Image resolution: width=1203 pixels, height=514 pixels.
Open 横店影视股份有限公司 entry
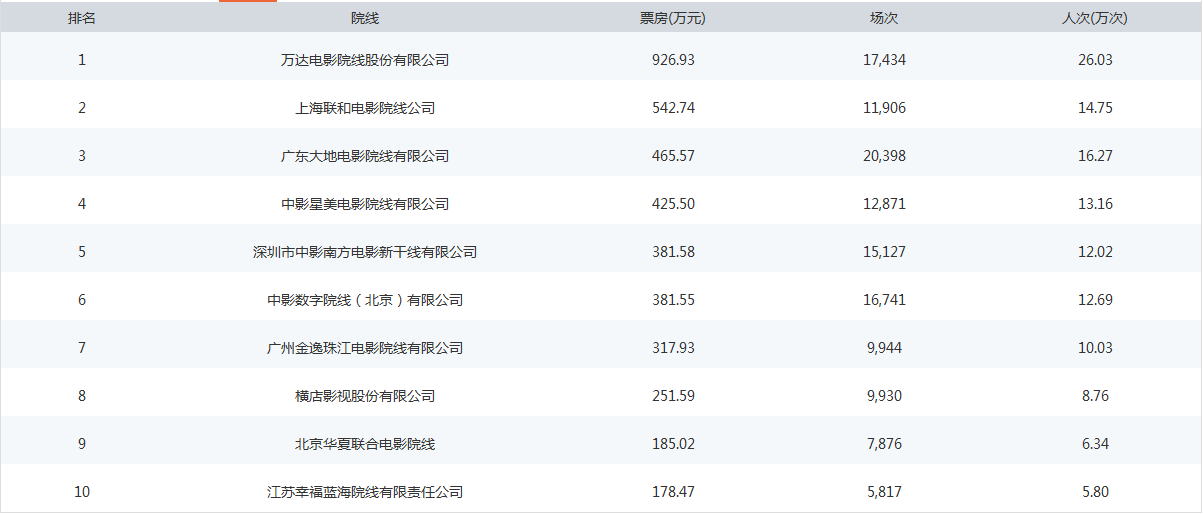[x=365, y=396]
